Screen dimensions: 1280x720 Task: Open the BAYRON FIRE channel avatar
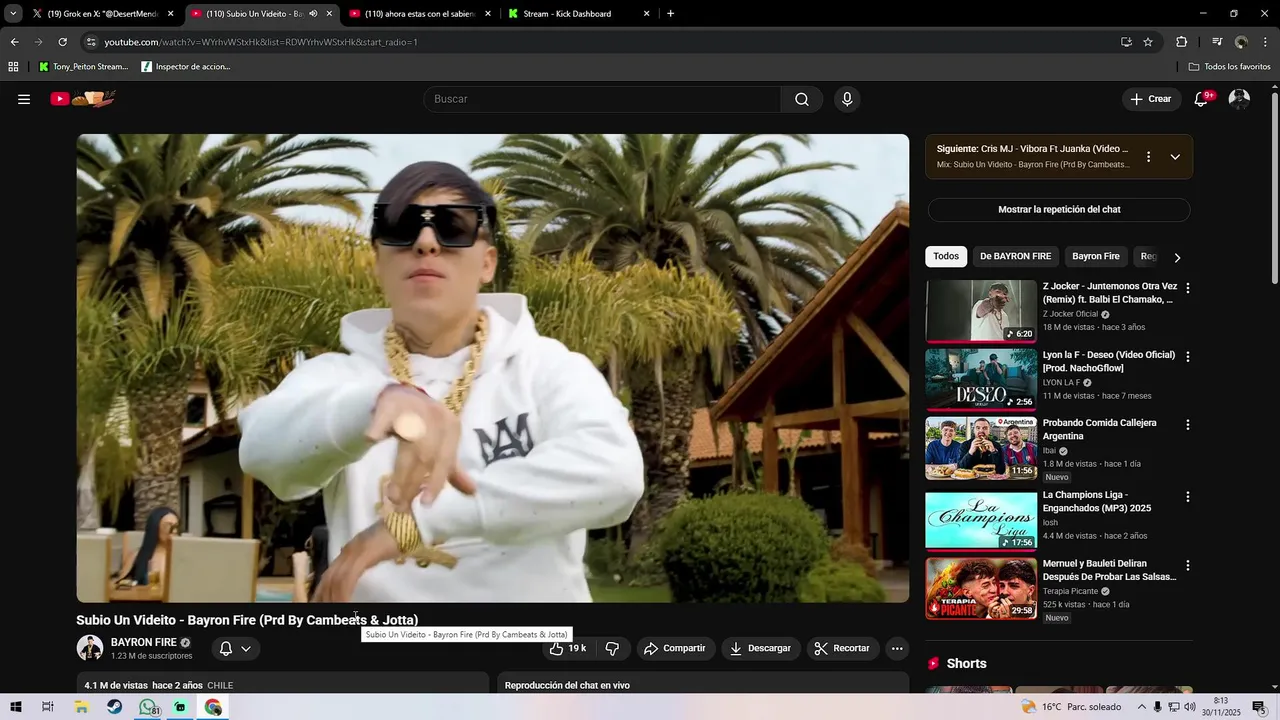pos(90,648)
